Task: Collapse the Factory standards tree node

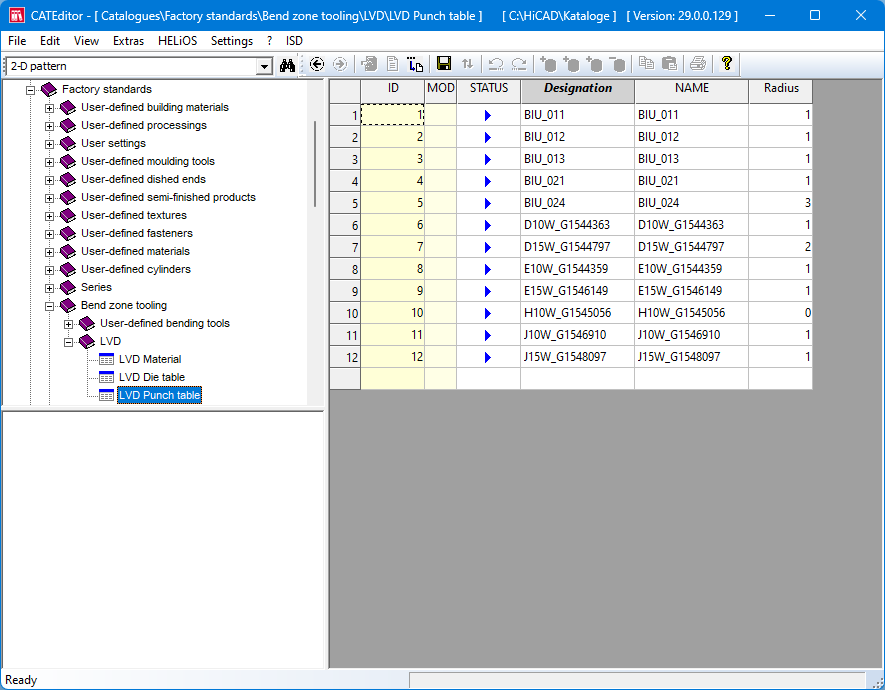Action: (x=30, y=90)
